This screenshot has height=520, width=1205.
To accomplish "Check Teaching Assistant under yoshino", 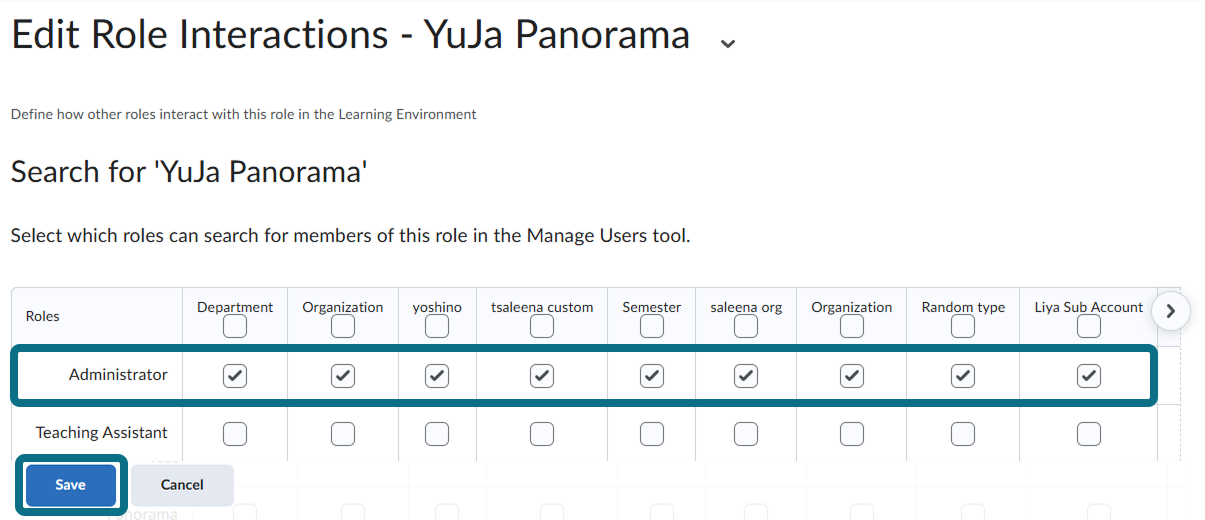I will click(x=437, y=433).
